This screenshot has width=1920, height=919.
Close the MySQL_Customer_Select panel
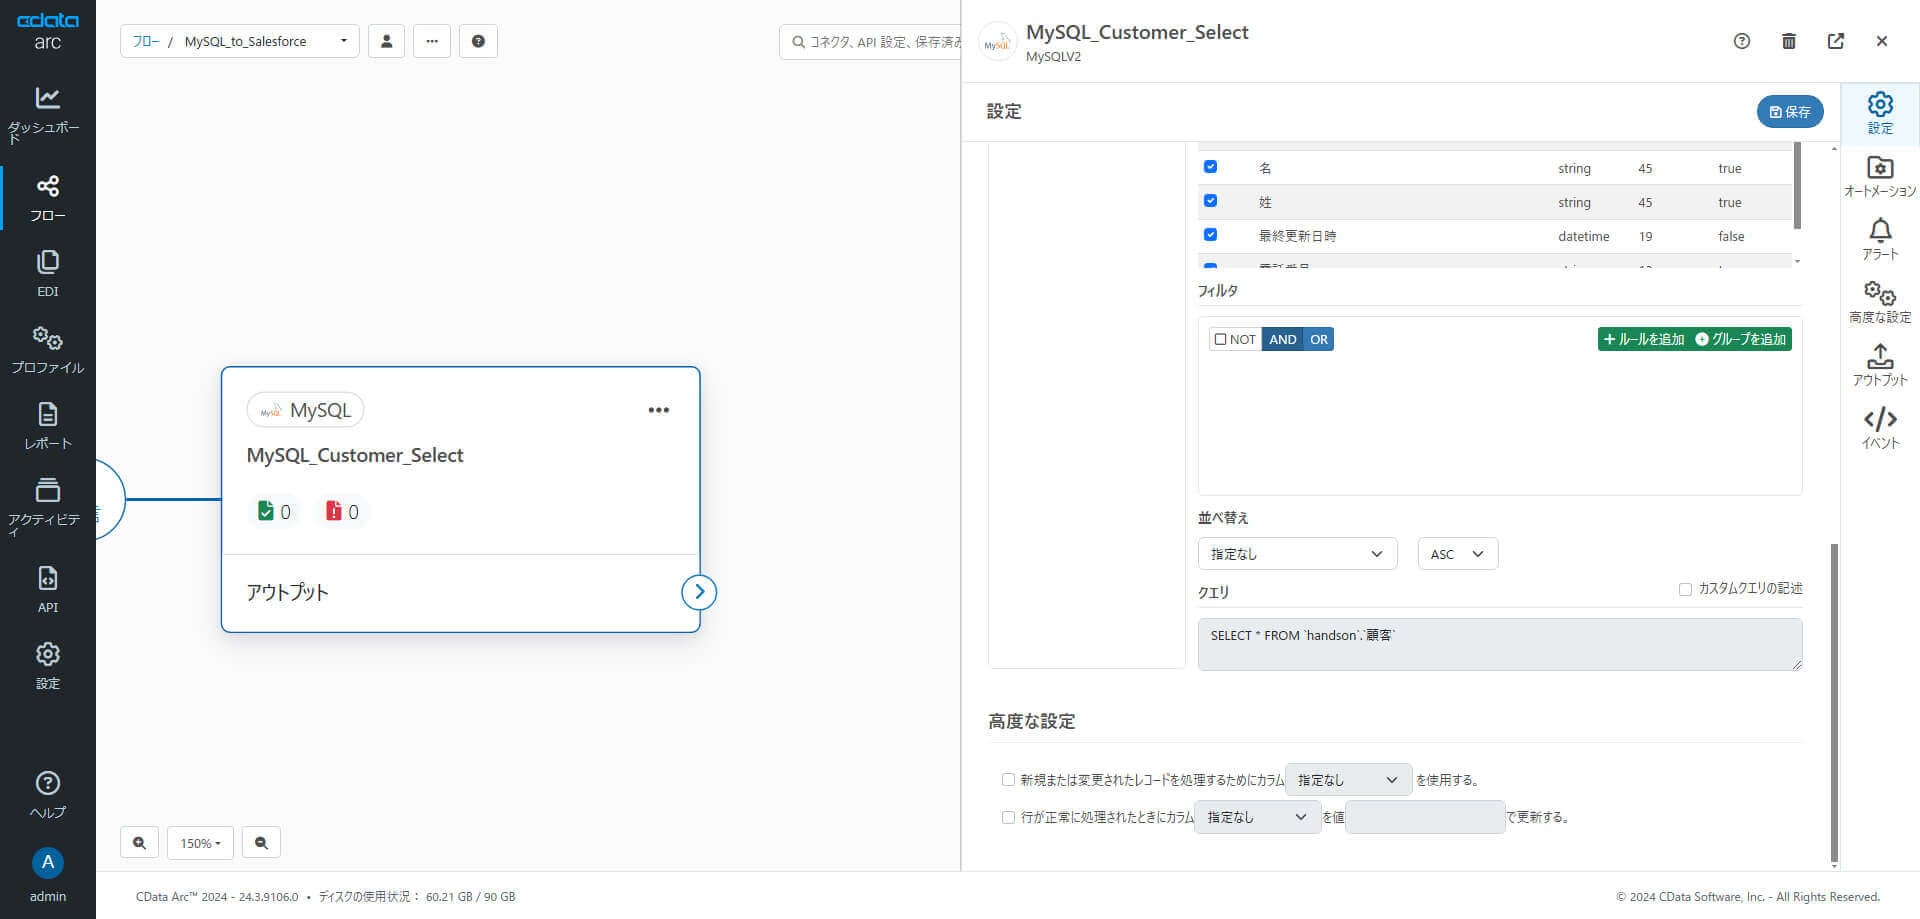click(x=1882, y=41)
